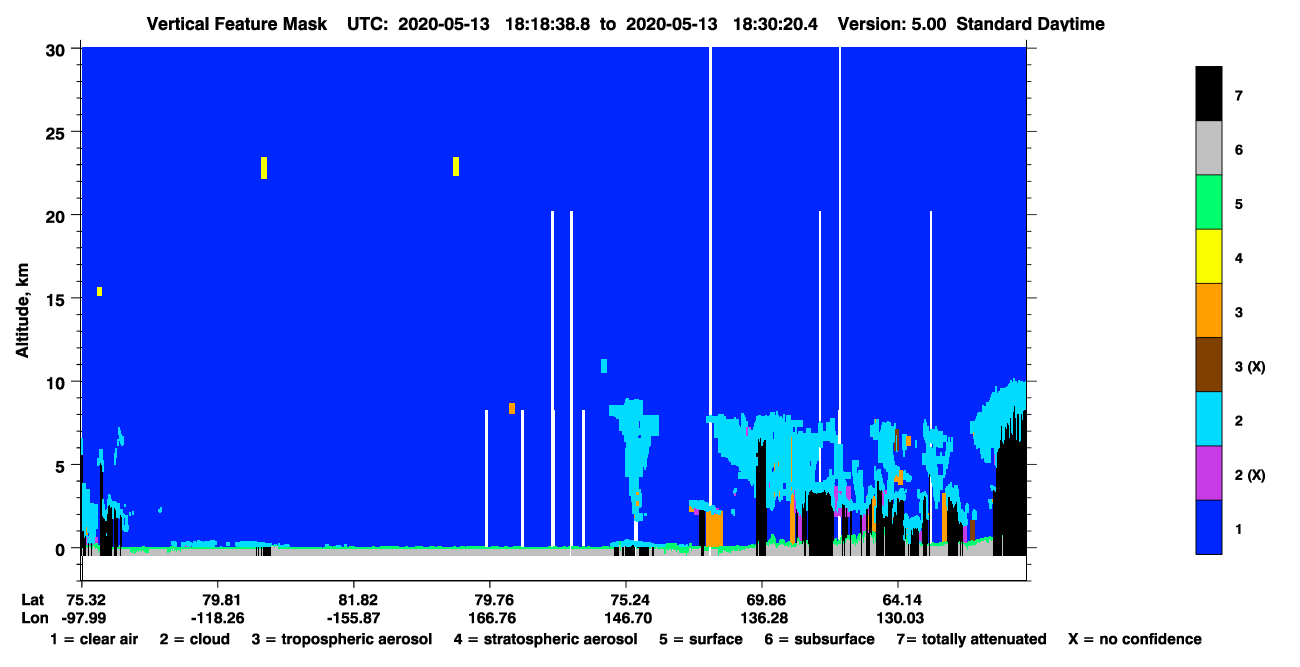Click the brown colorbar segment labeled 3 (X)

[x=1209, y=364]
